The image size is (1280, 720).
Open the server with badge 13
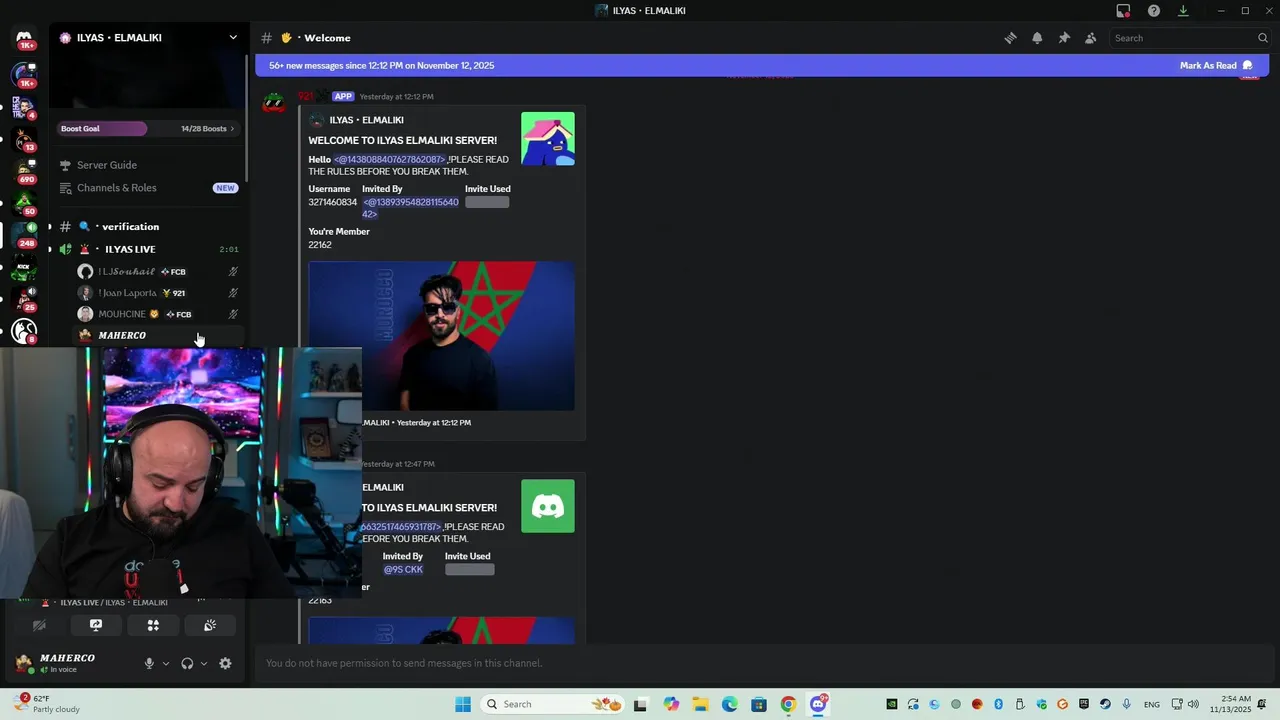tap(24, 138)
